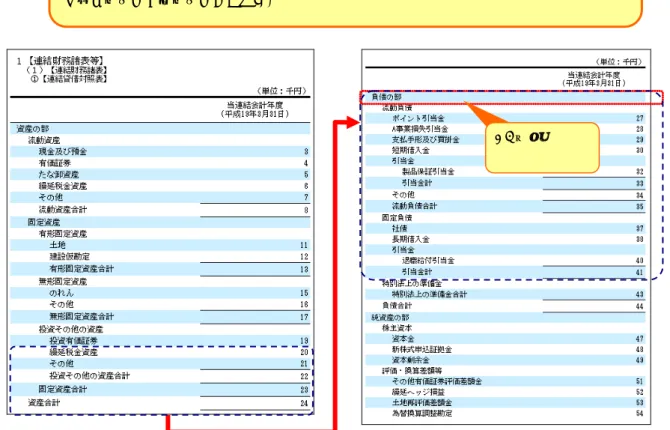The height and width of the screenshot is (430, 670).
Task: Select the 純資産の部 section heading
Action: [390, 317]
